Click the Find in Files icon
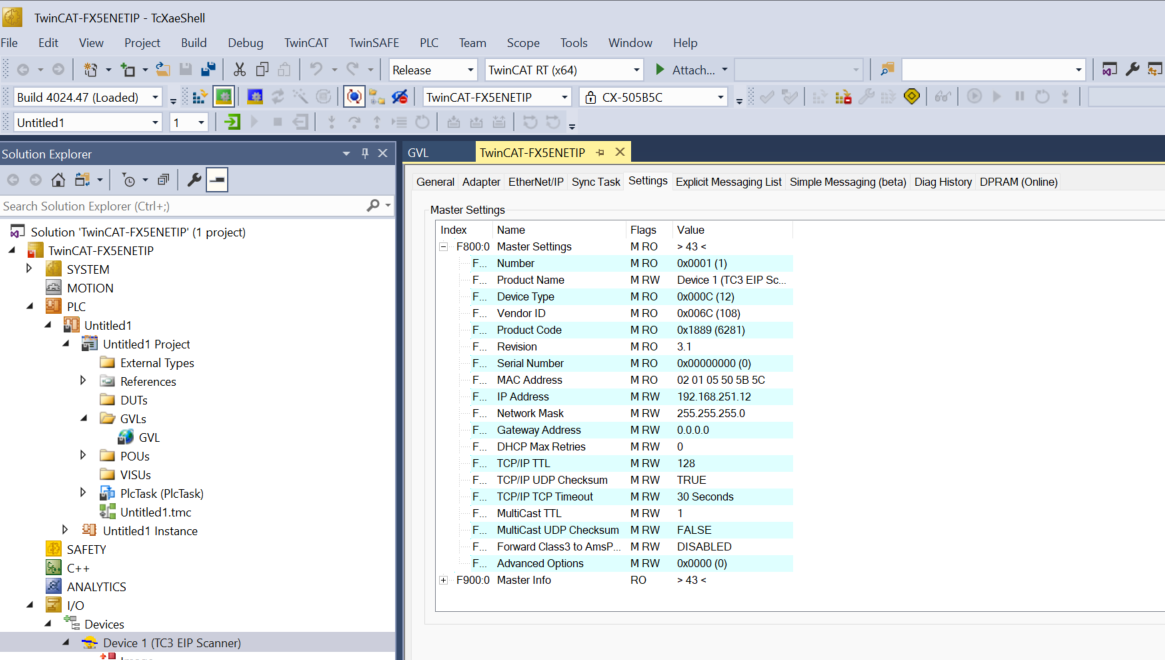The image size is (1165, 660). [x=887, y=70]
